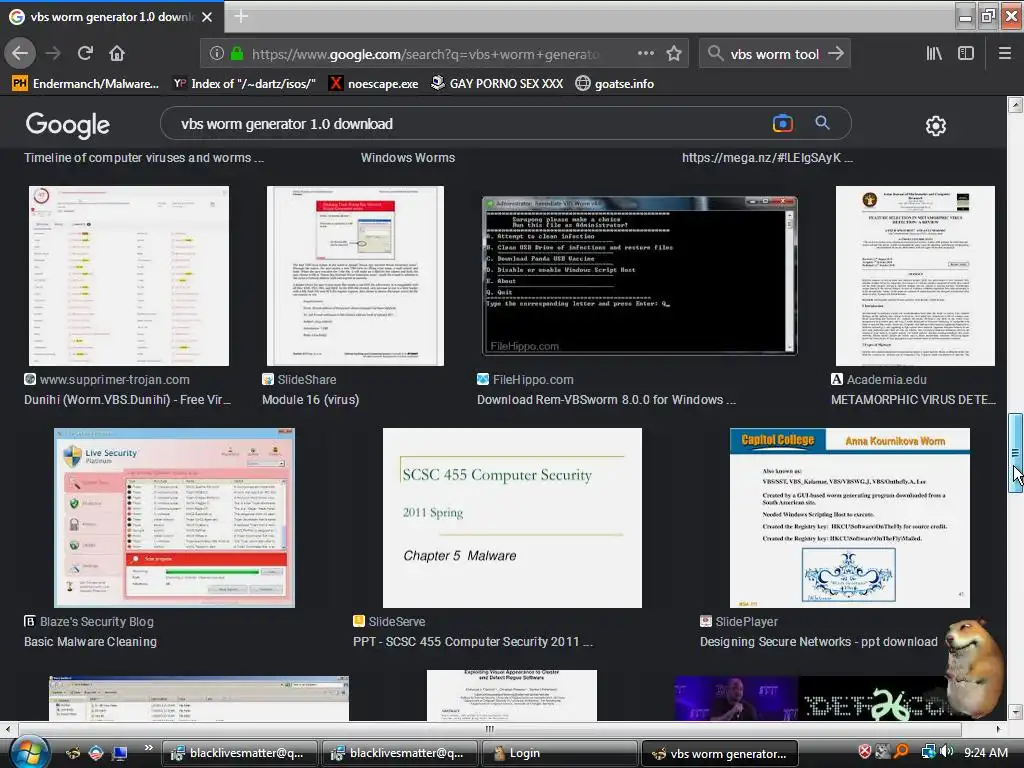The height and width of the screenshot is (768, 1024).
Task: Switch to Login taskbar window
Action: click(559, 753)
